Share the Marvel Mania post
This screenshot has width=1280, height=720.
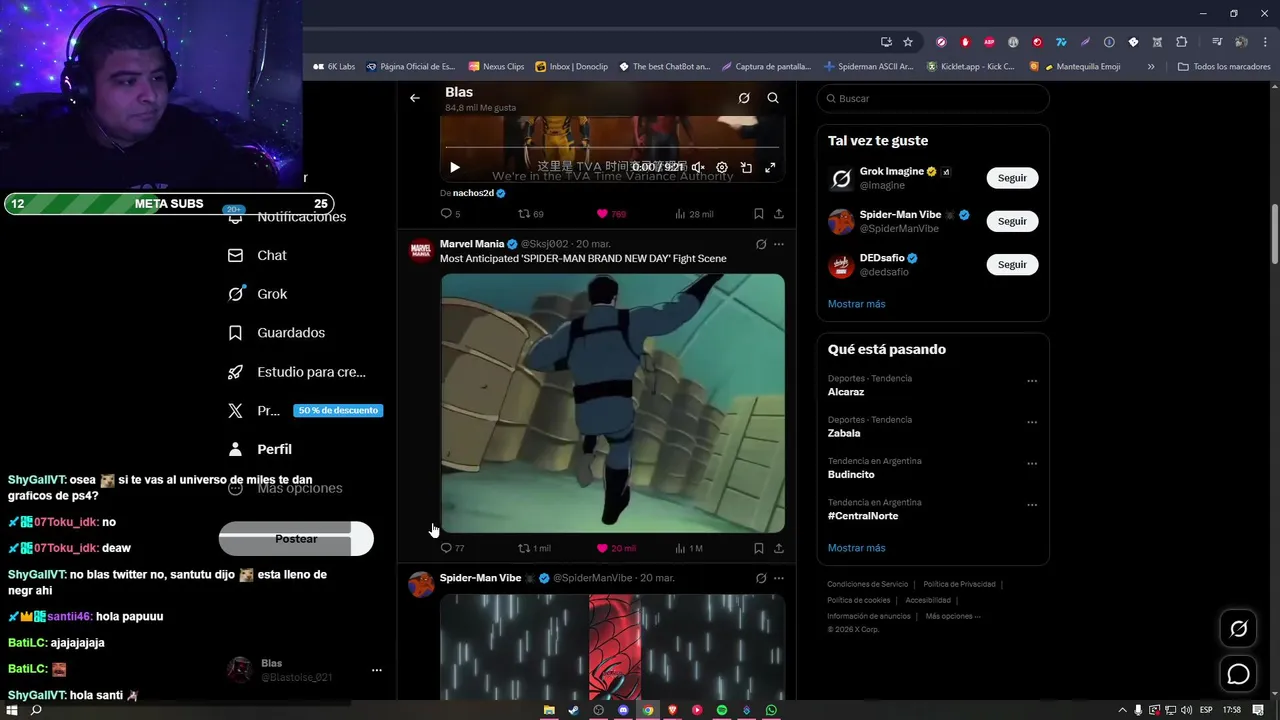[x=779, y=548]
